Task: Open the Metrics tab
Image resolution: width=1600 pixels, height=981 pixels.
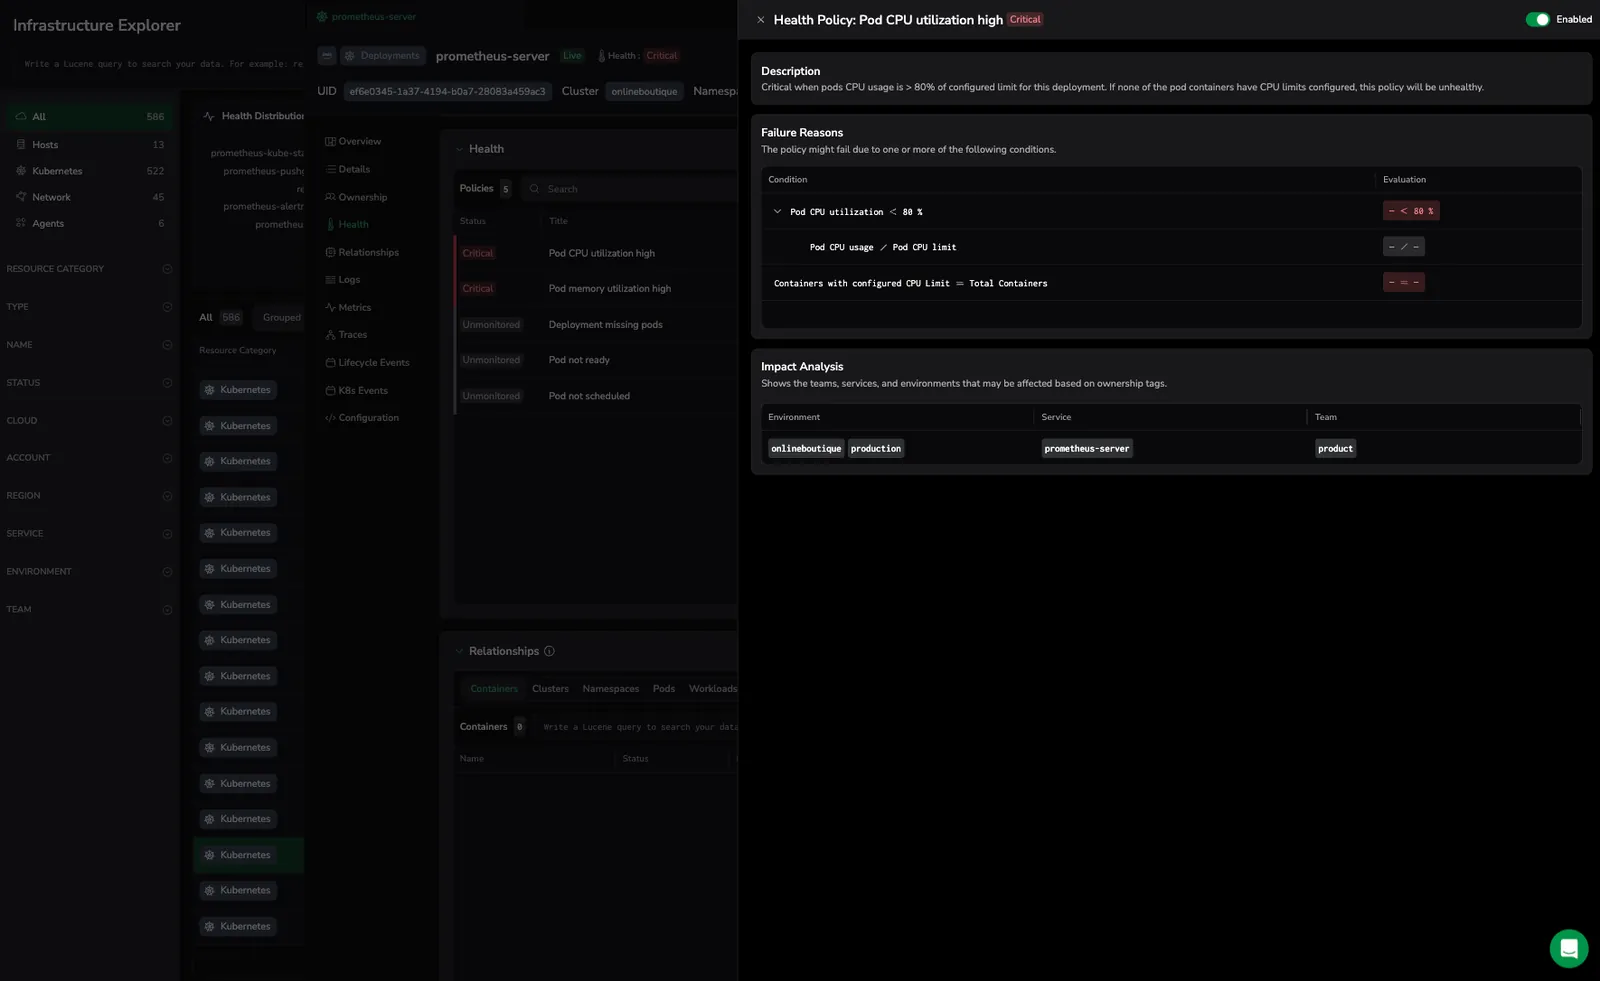Action: coord(348,308)
